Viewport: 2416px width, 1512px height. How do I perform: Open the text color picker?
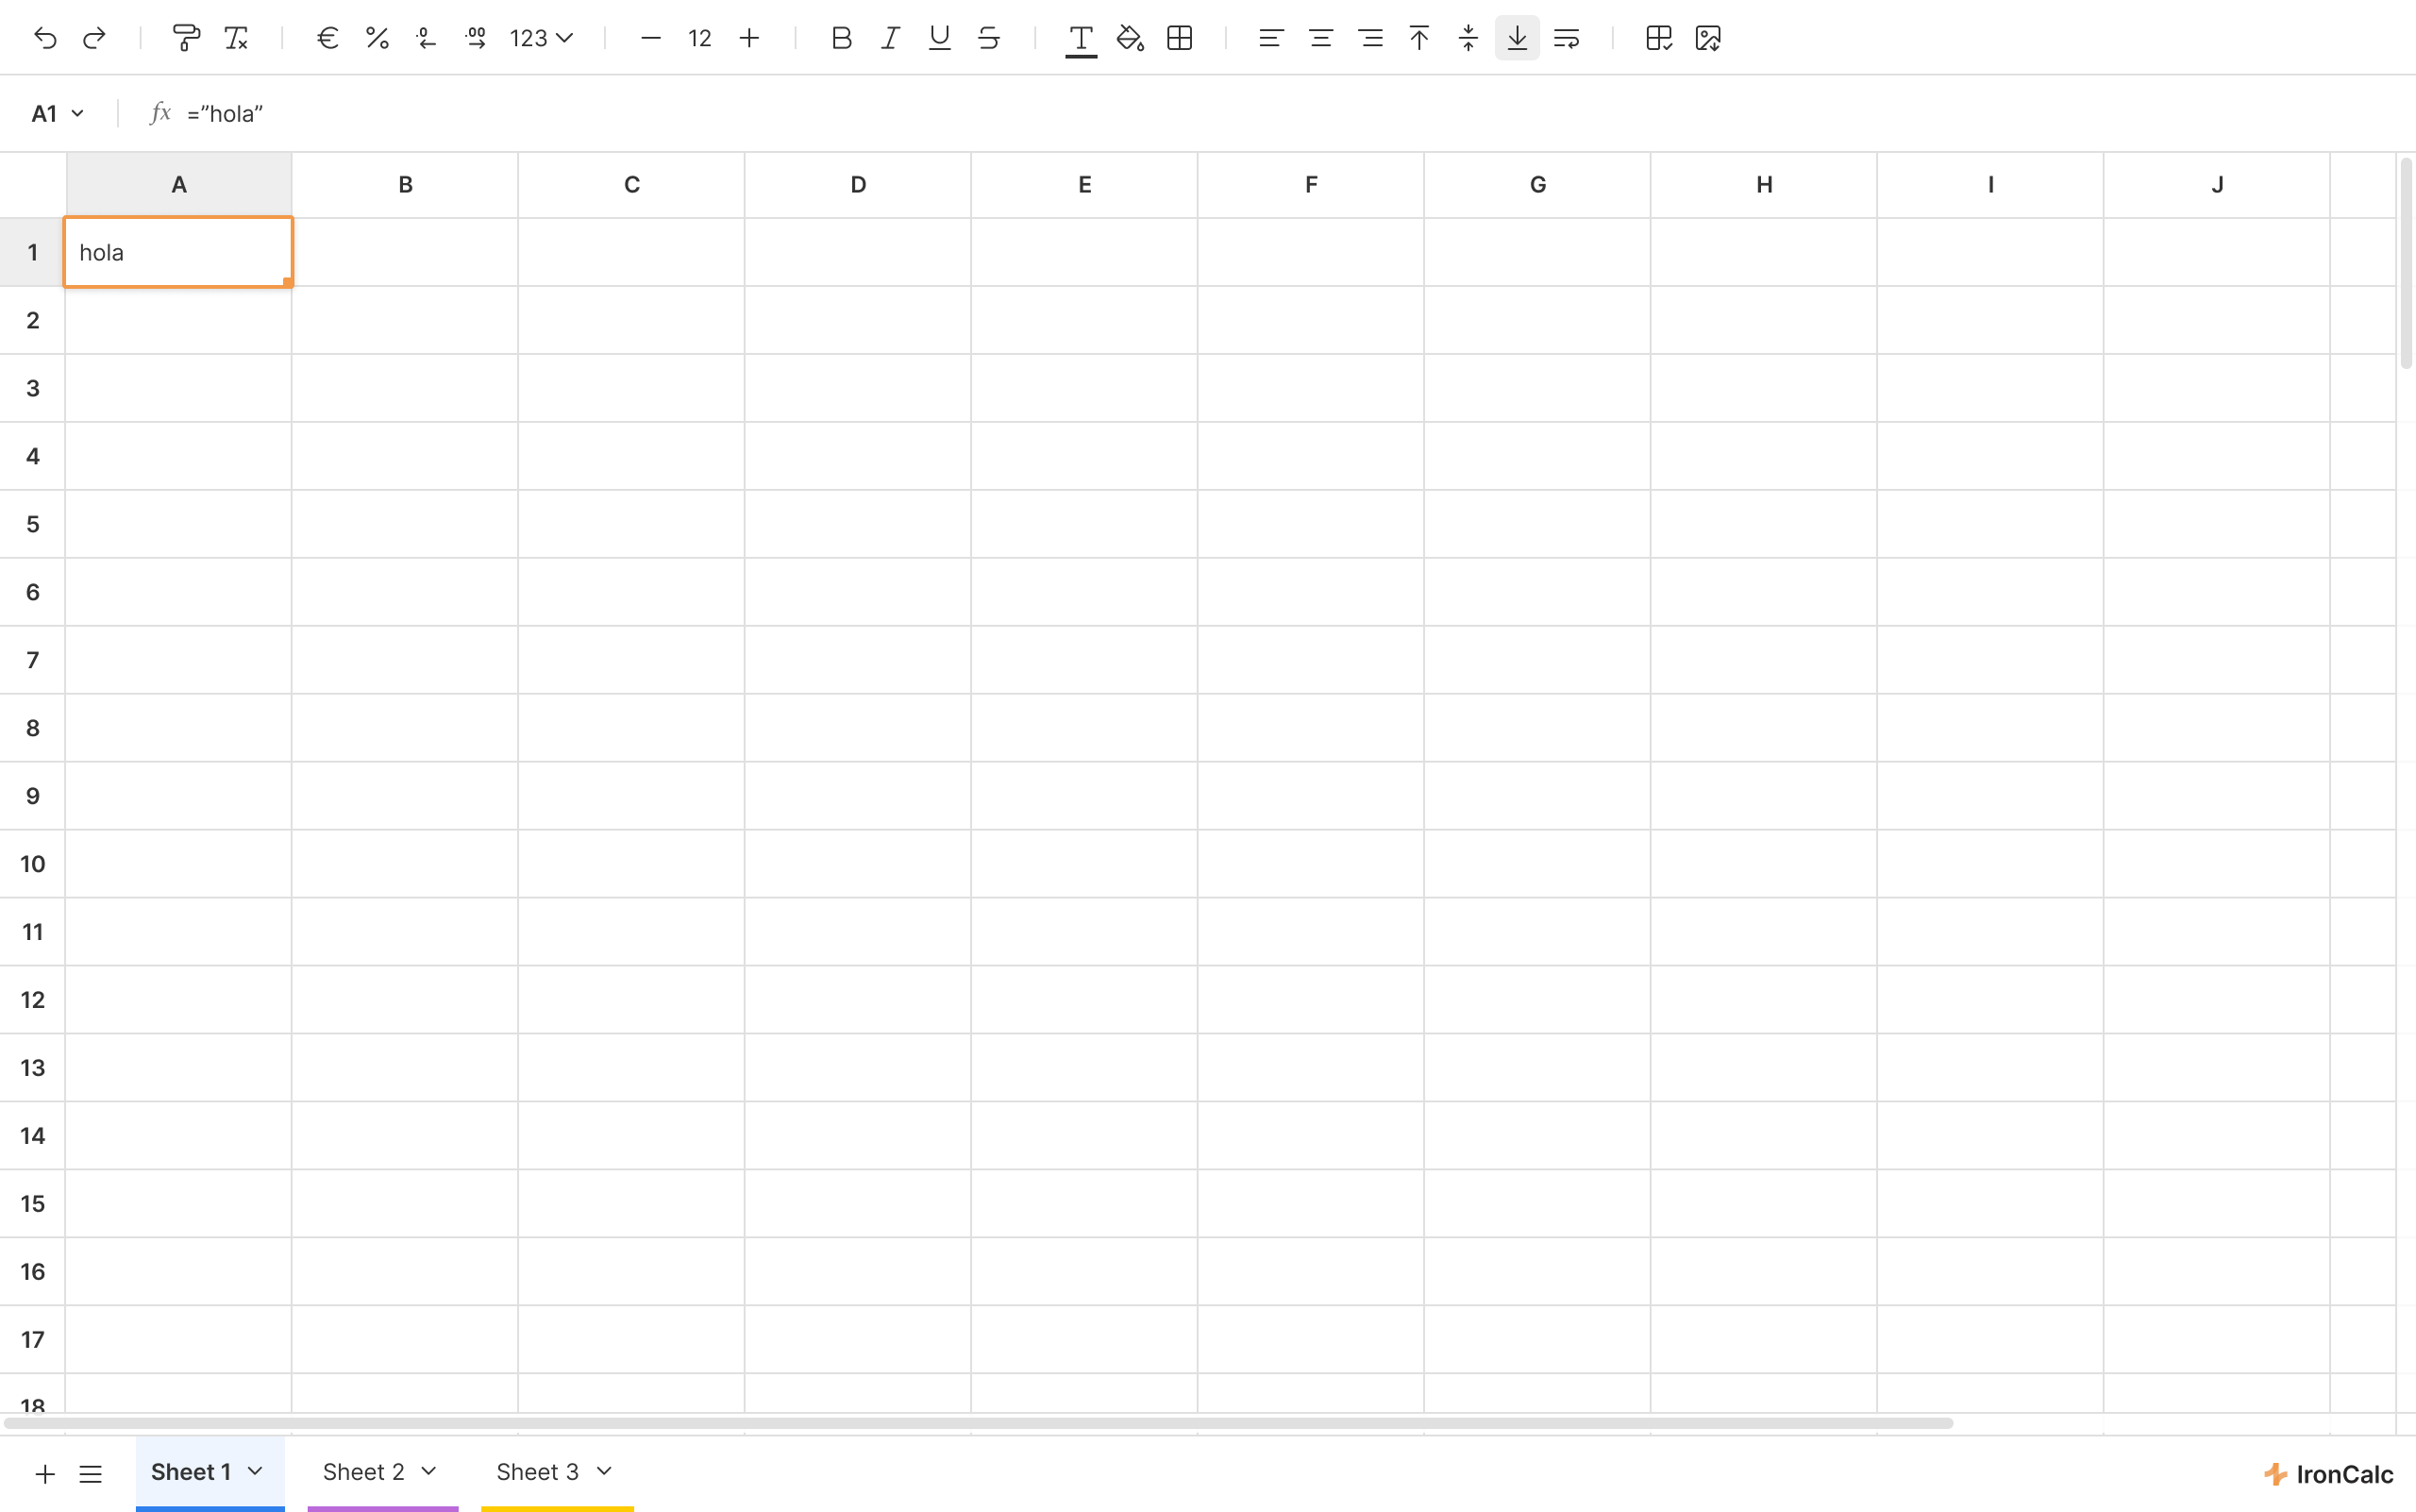coord(1080,38)
